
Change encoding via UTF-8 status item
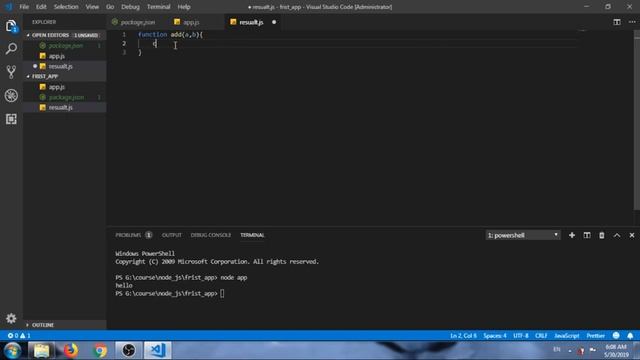[521, 336]
